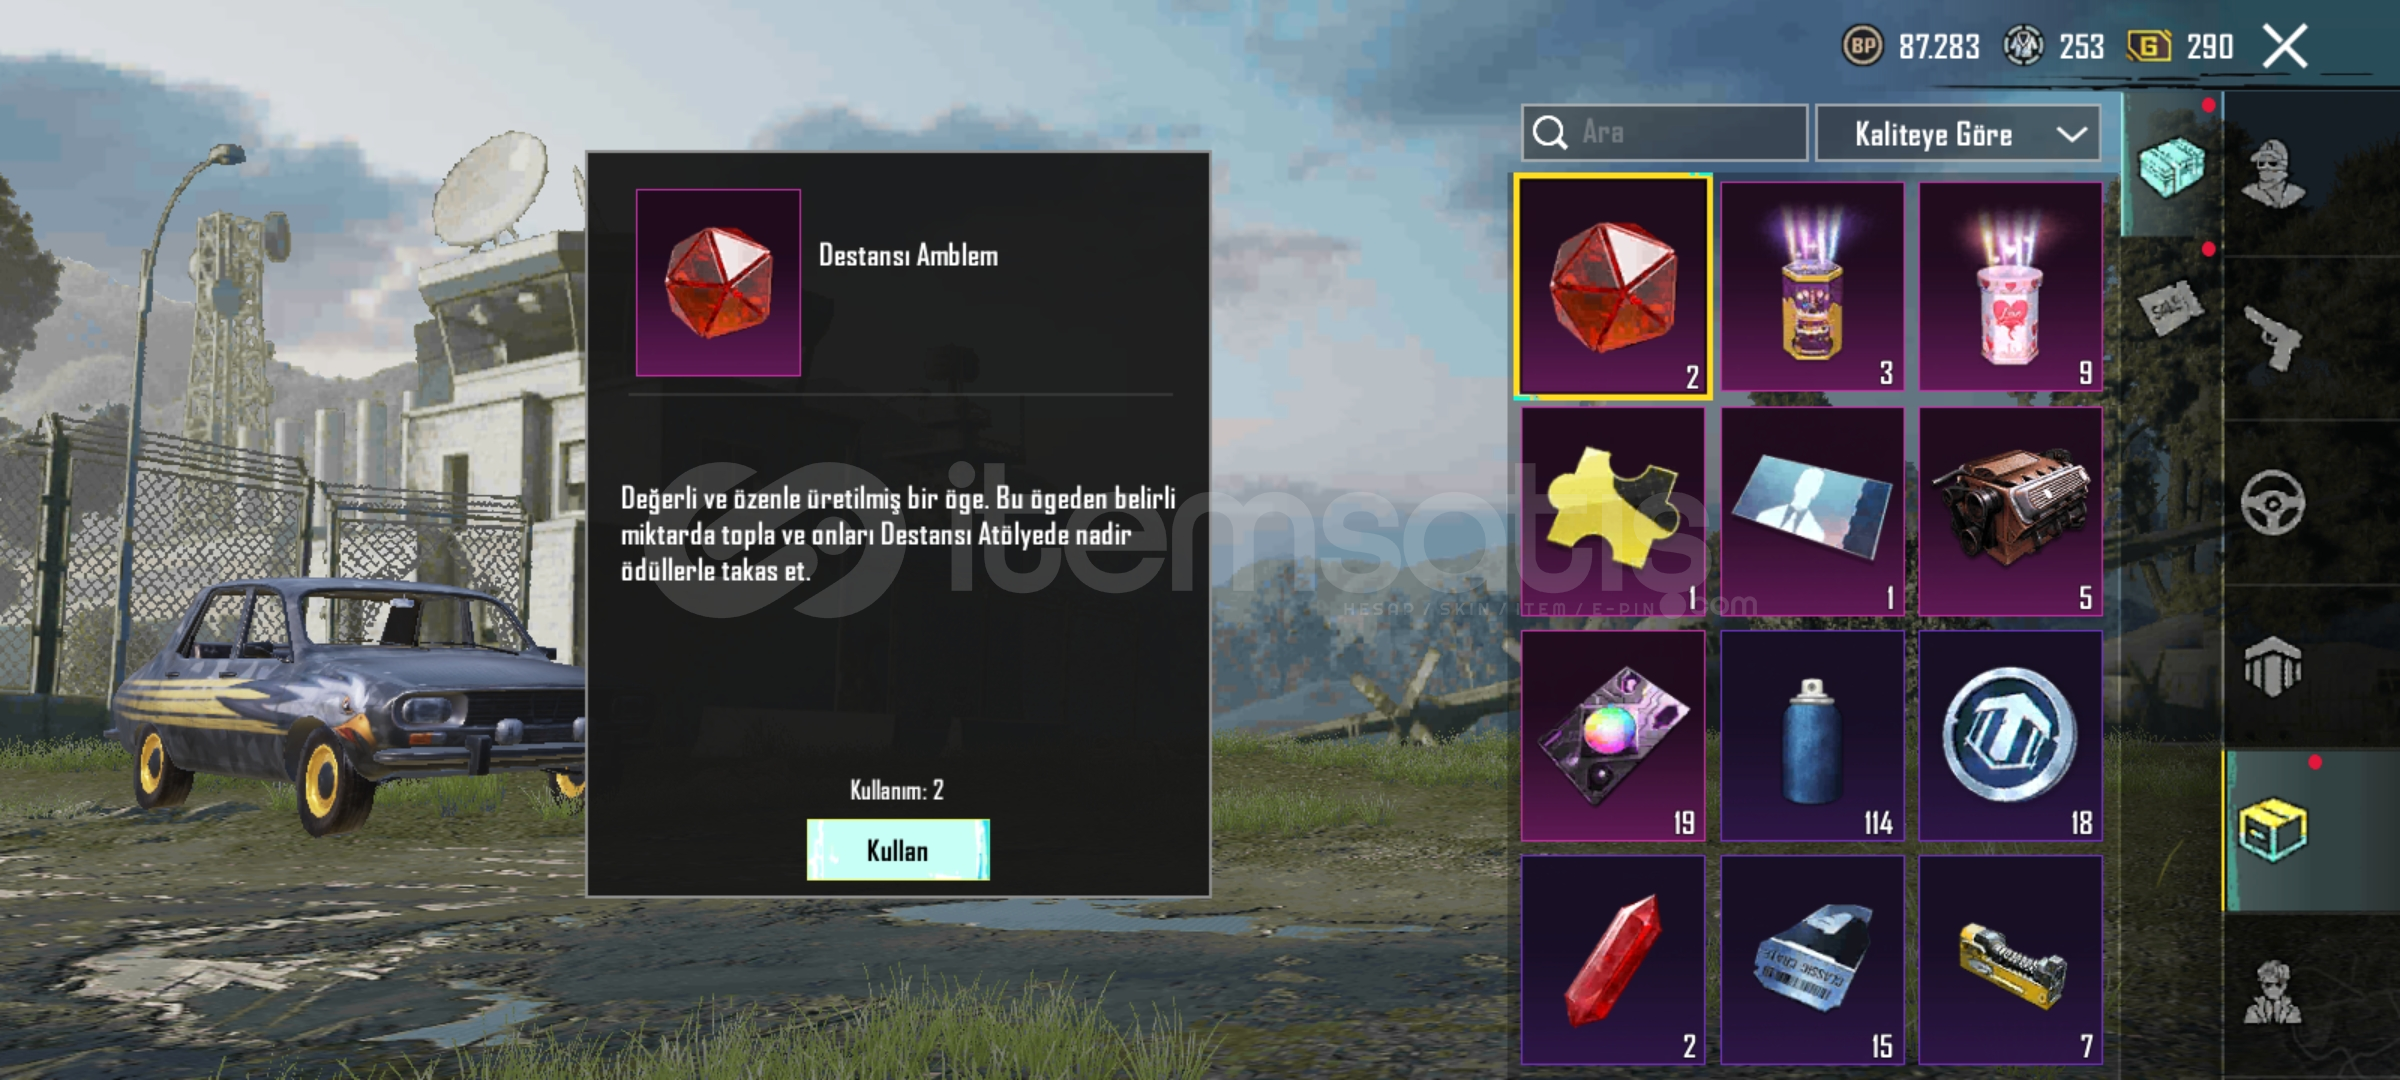Viewport: 2400px width, 1080px height.
Task: Select the yellow weapon part item
Action: (2010, 960)
